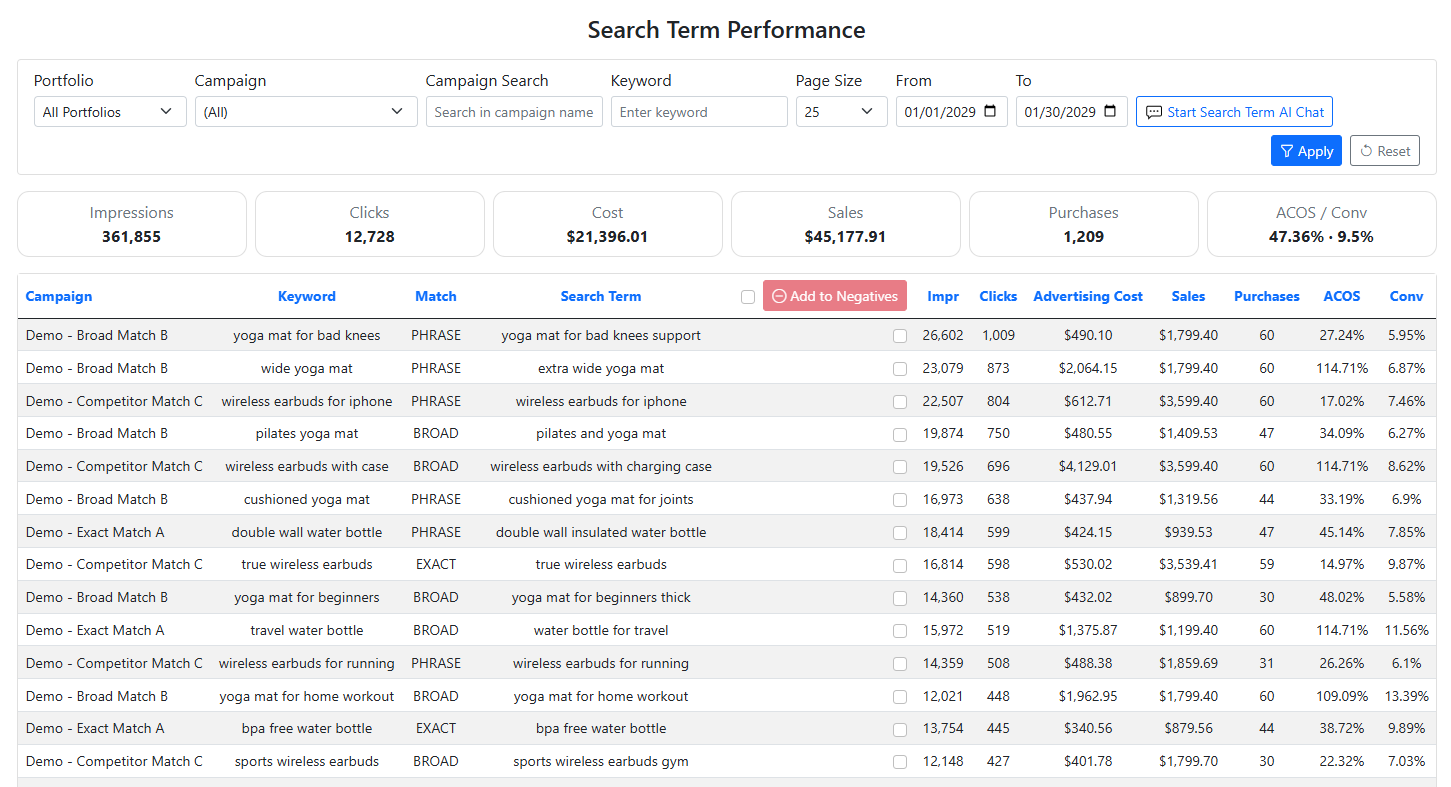Tick checkbox for bpa free water bottle row

click(900, 729)
